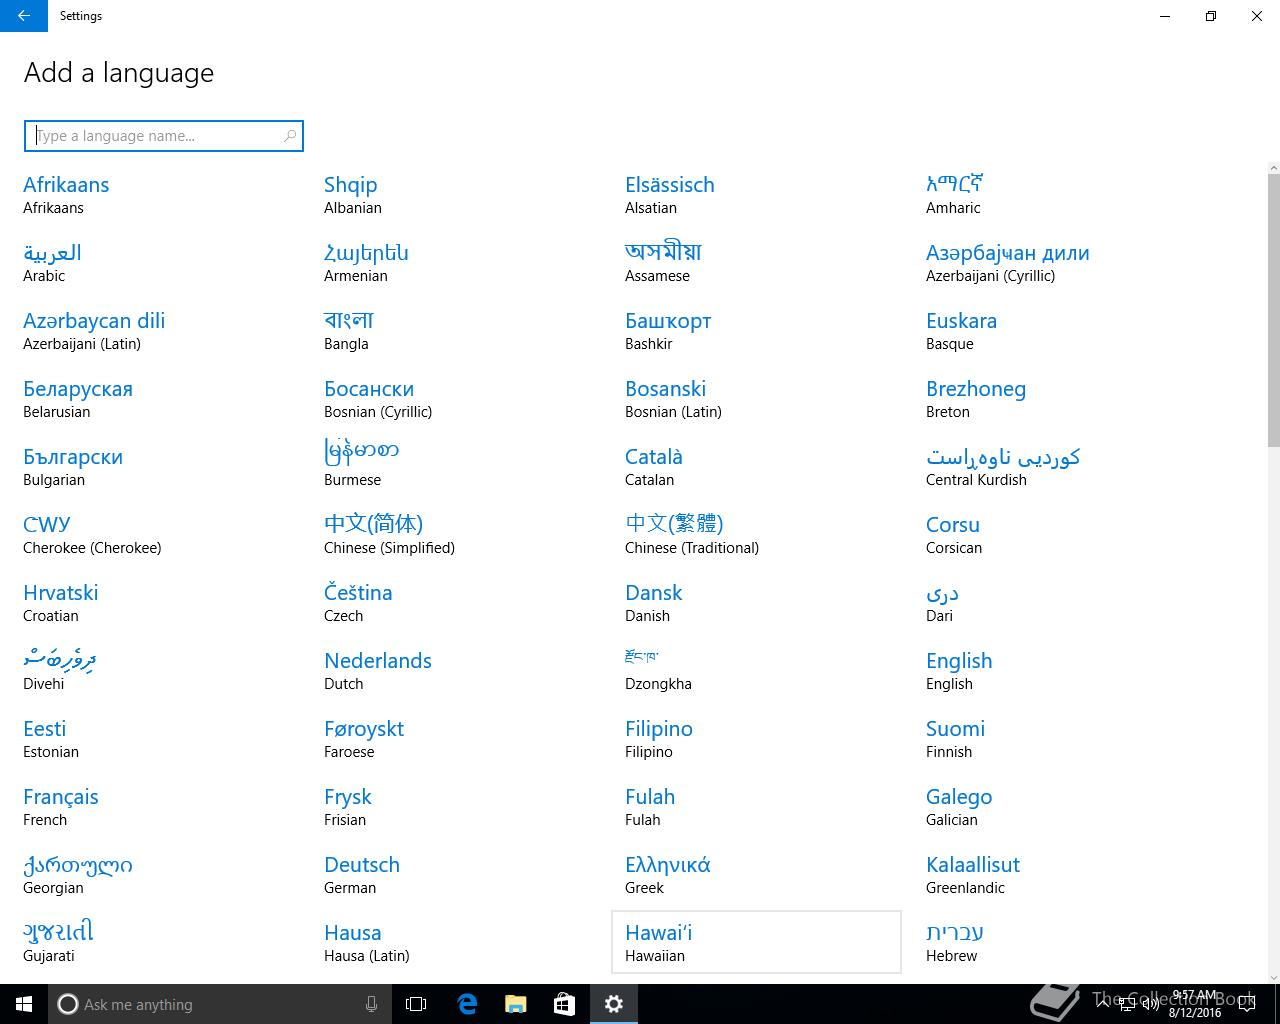The image size is (1280, 1024).
Task: Open the Action Center notification icon
Action: click(x=1247, y=1004)
